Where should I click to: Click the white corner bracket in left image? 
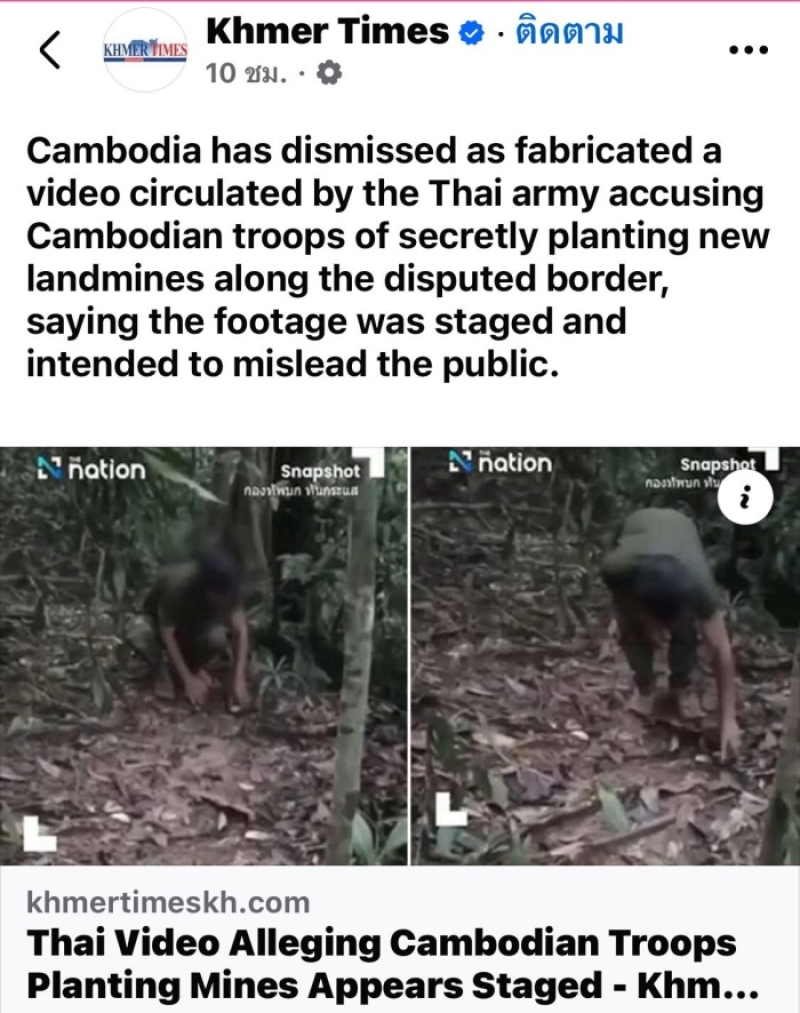click(x=39, y=834)
